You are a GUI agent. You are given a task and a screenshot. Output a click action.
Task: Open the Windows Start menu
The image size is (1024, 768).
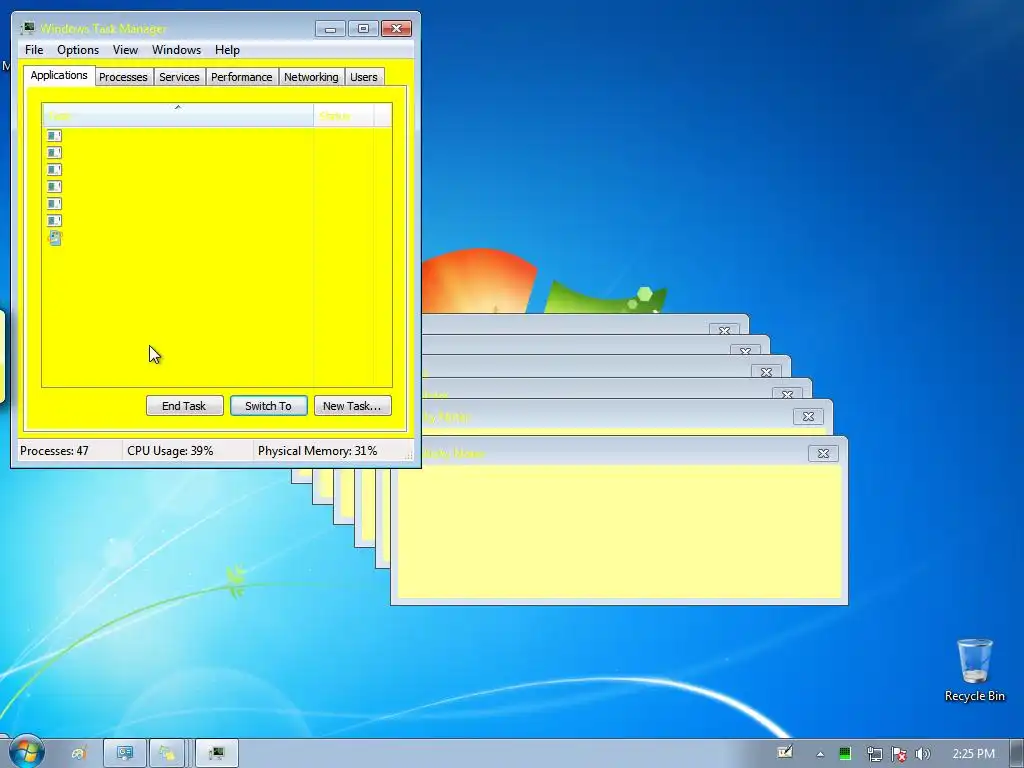26,751
